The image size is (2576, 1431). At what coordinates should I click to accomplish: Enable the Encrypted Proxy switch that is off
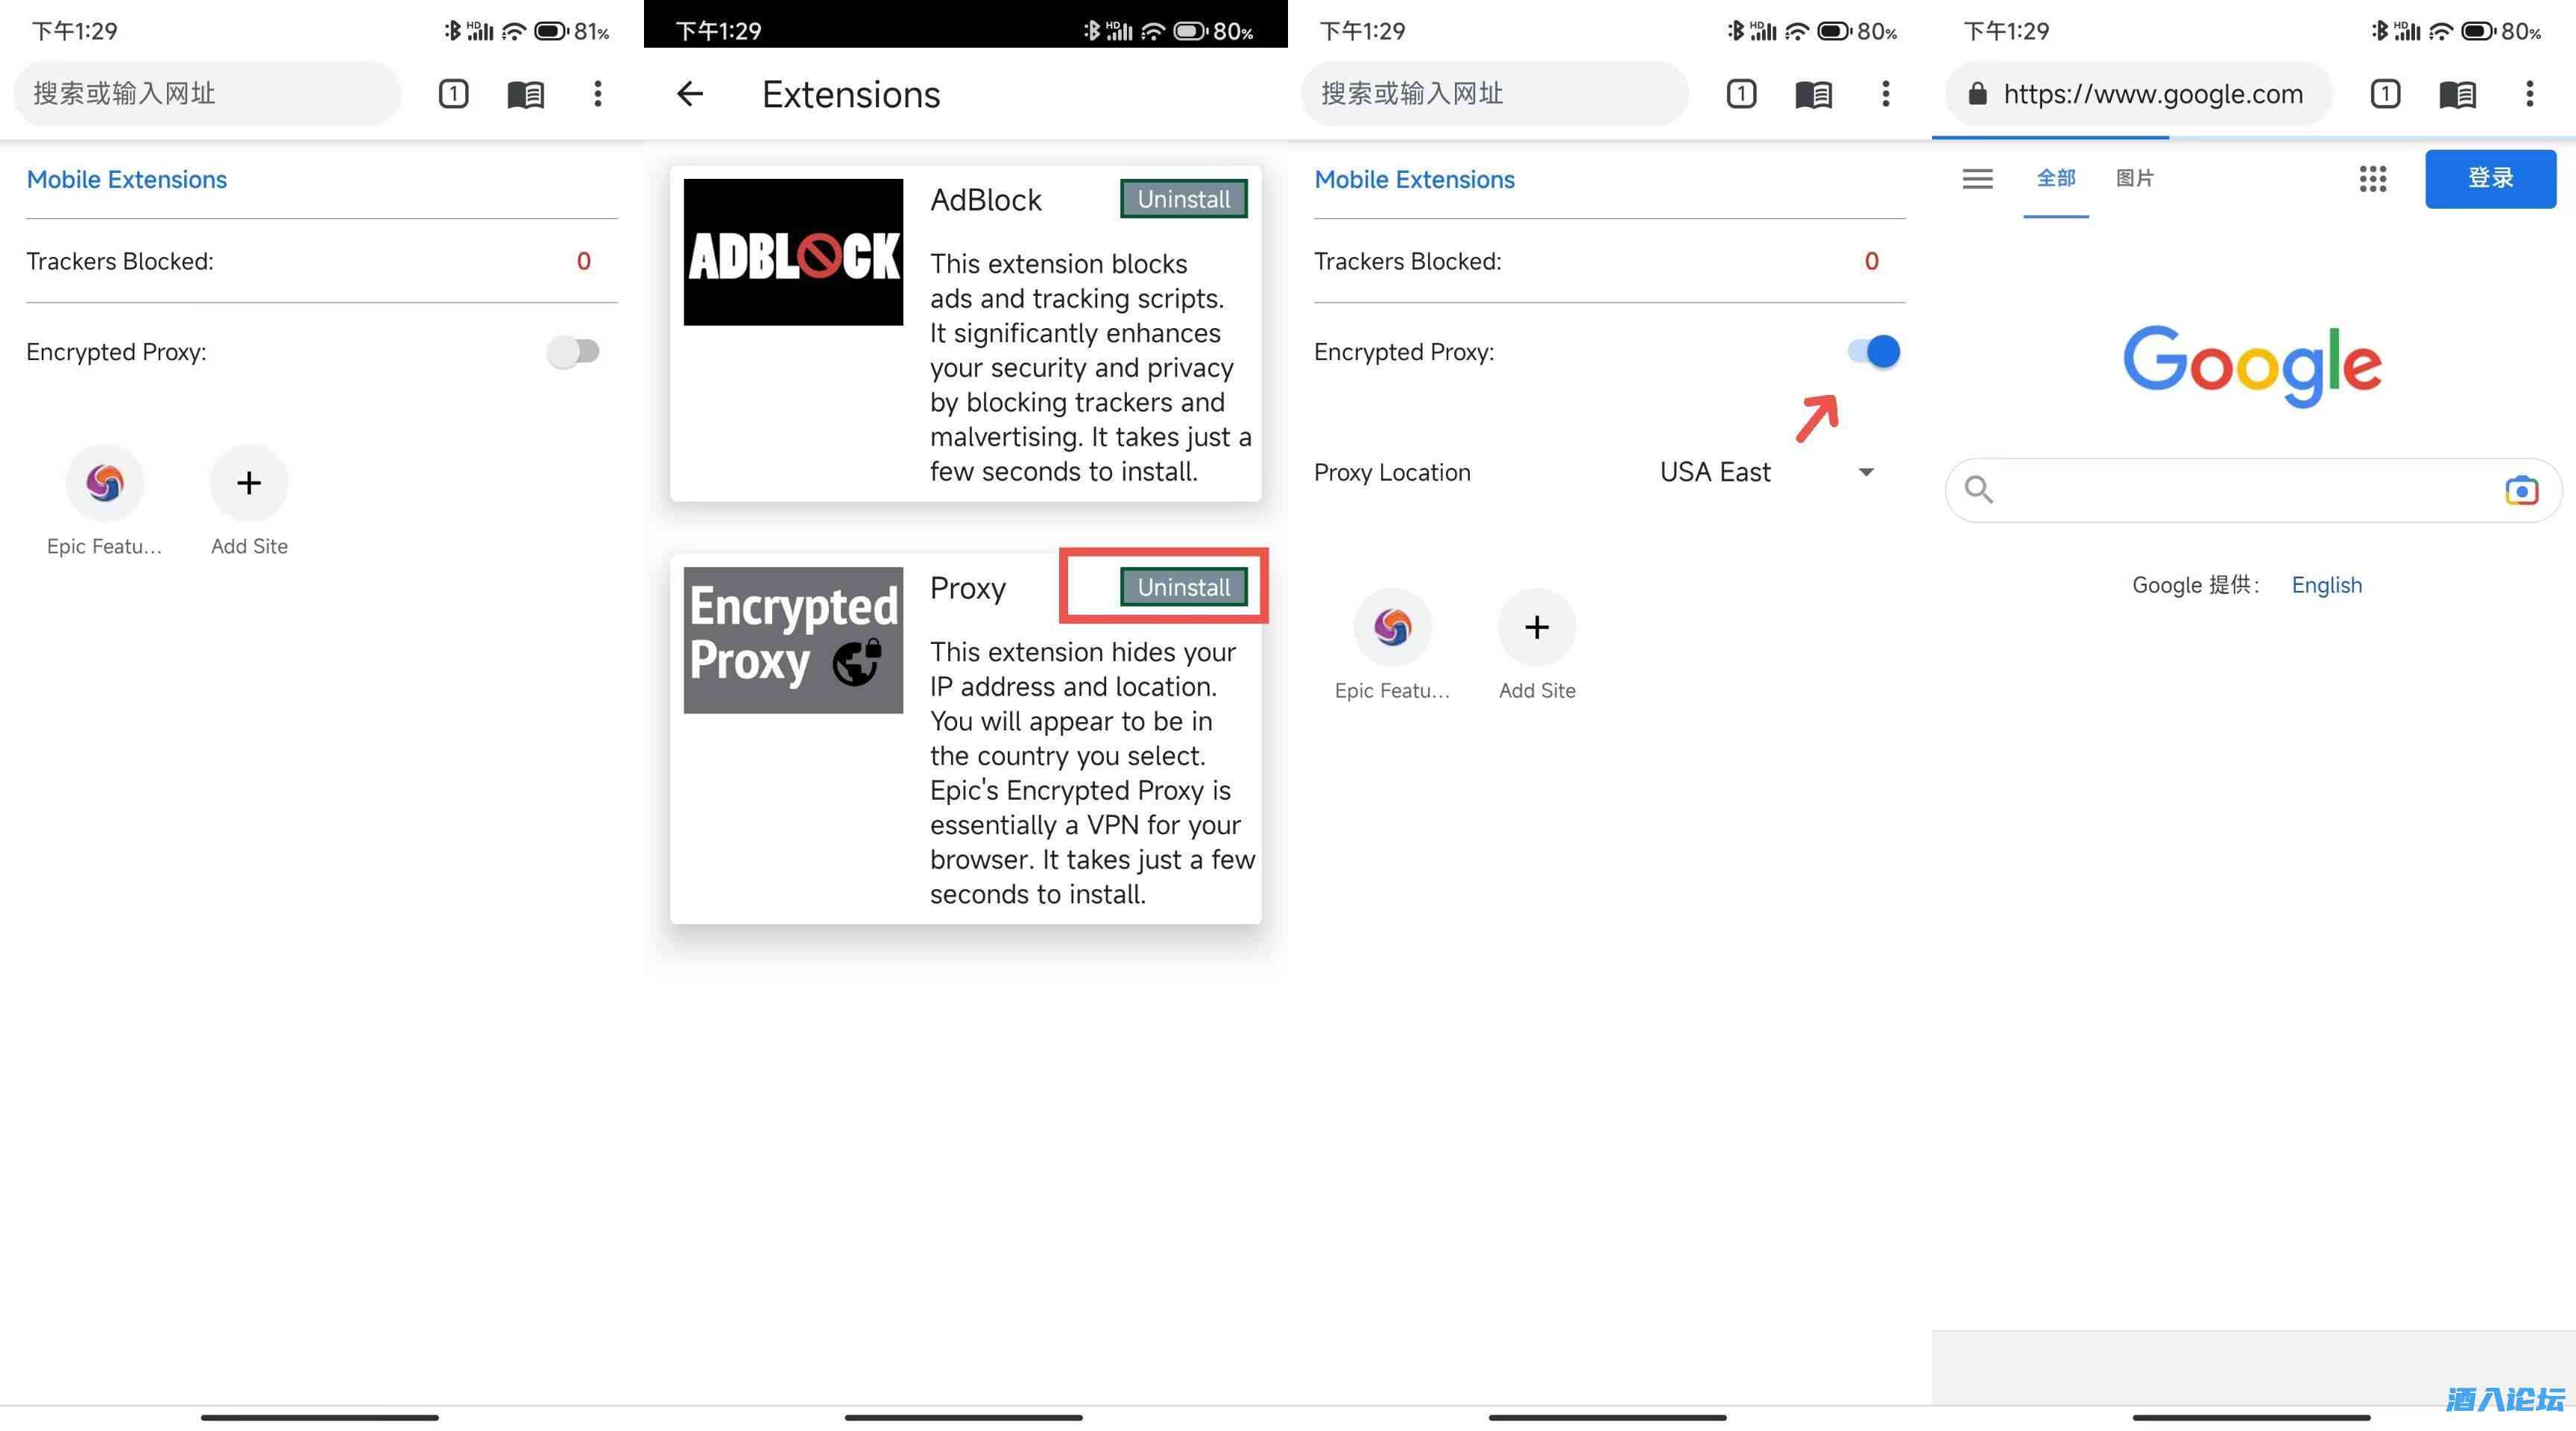[573, 352]
